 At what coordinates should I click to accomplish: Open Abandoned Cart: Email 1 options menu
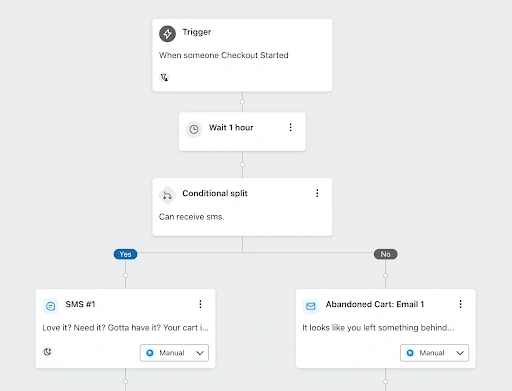pyautogui.click(x=460, y=304)
